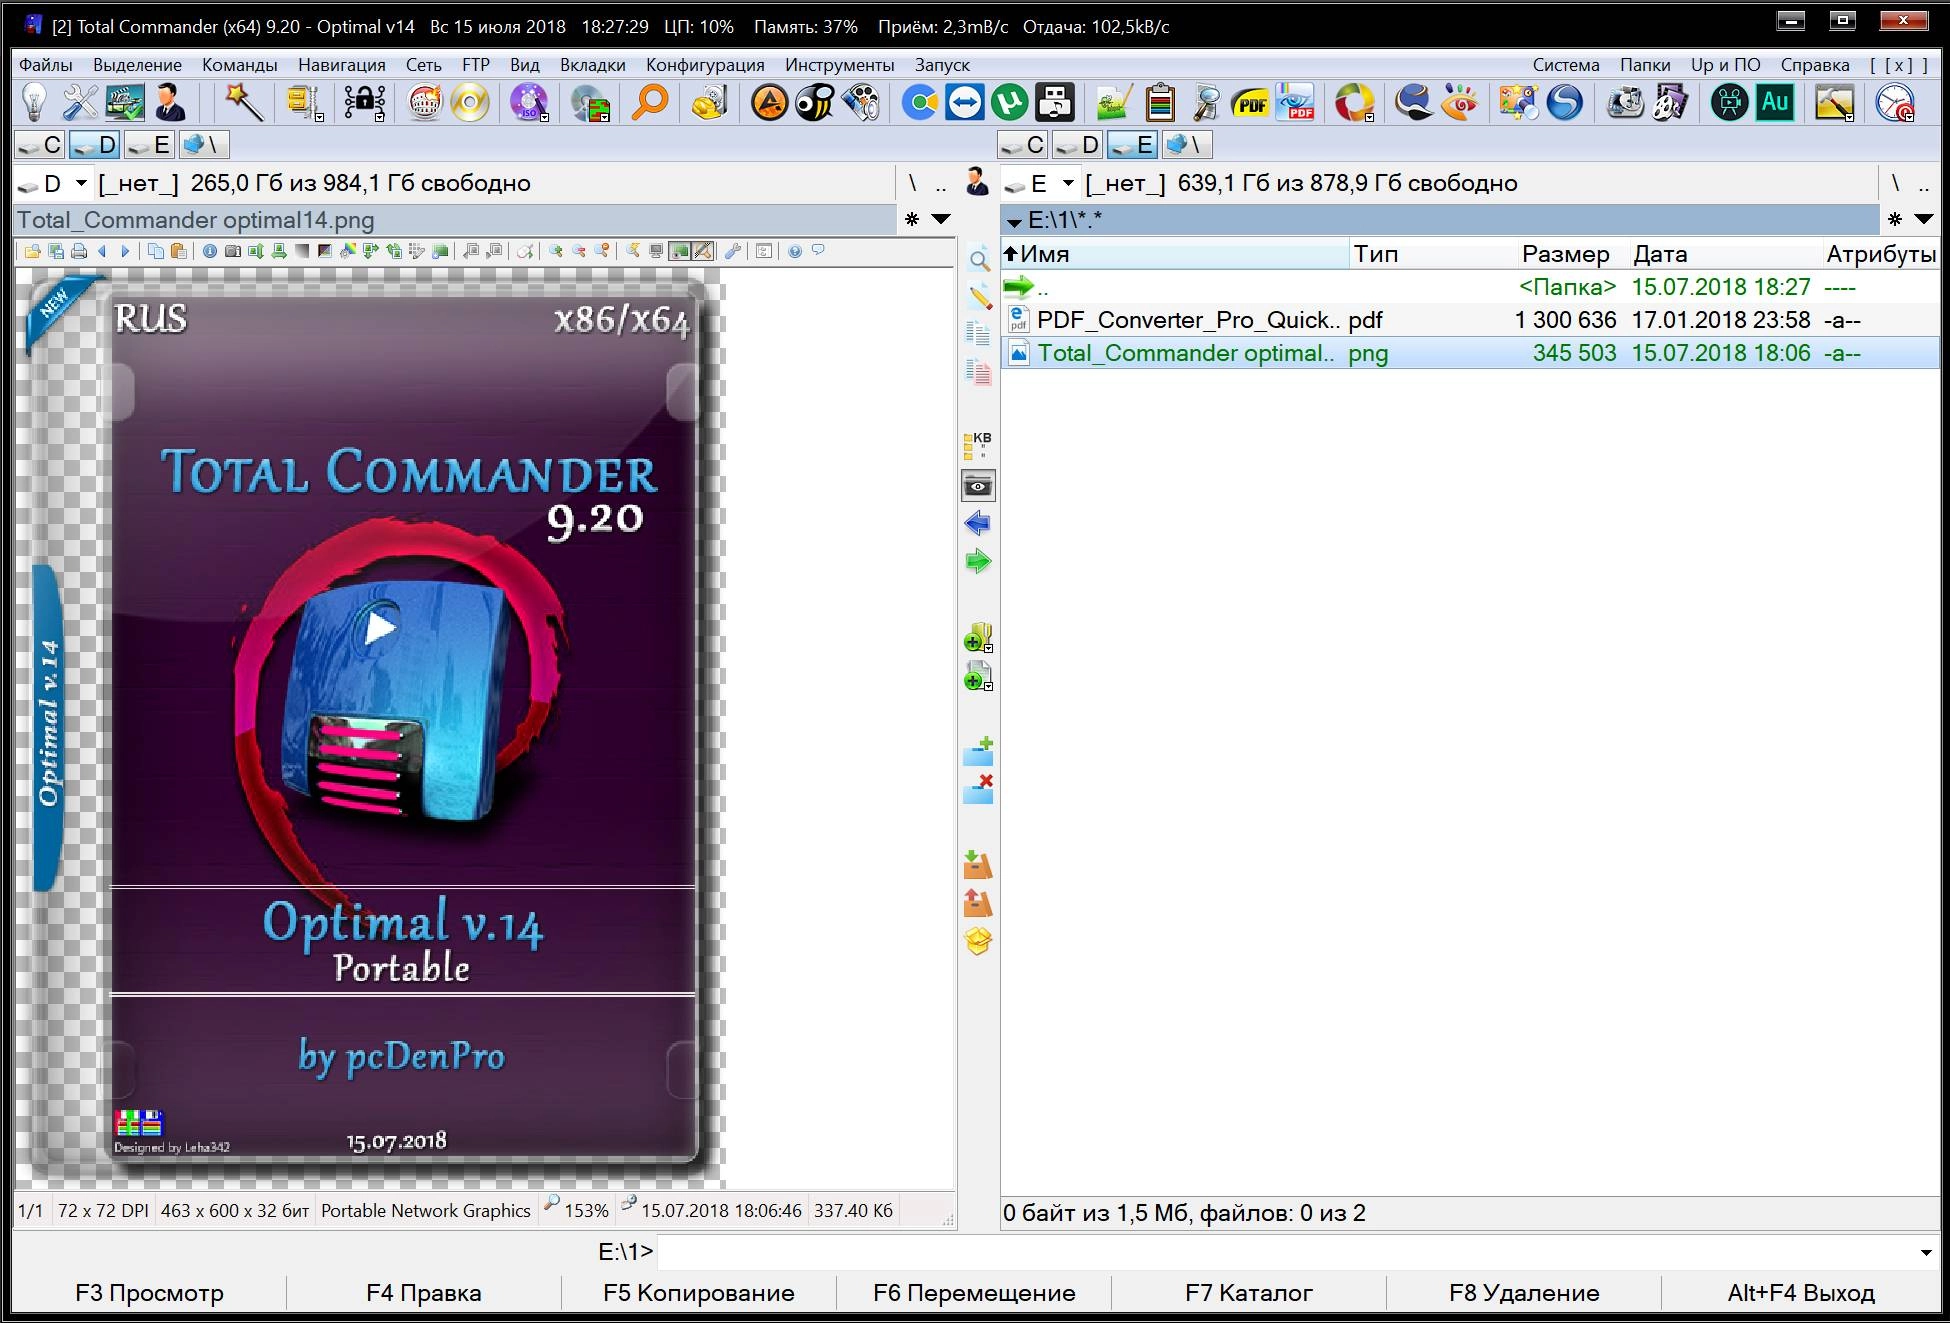Launch the yellow PDF tool icon
Image resolution: width=1950 pixels, height=1323 pixels.
(1250, 102)
